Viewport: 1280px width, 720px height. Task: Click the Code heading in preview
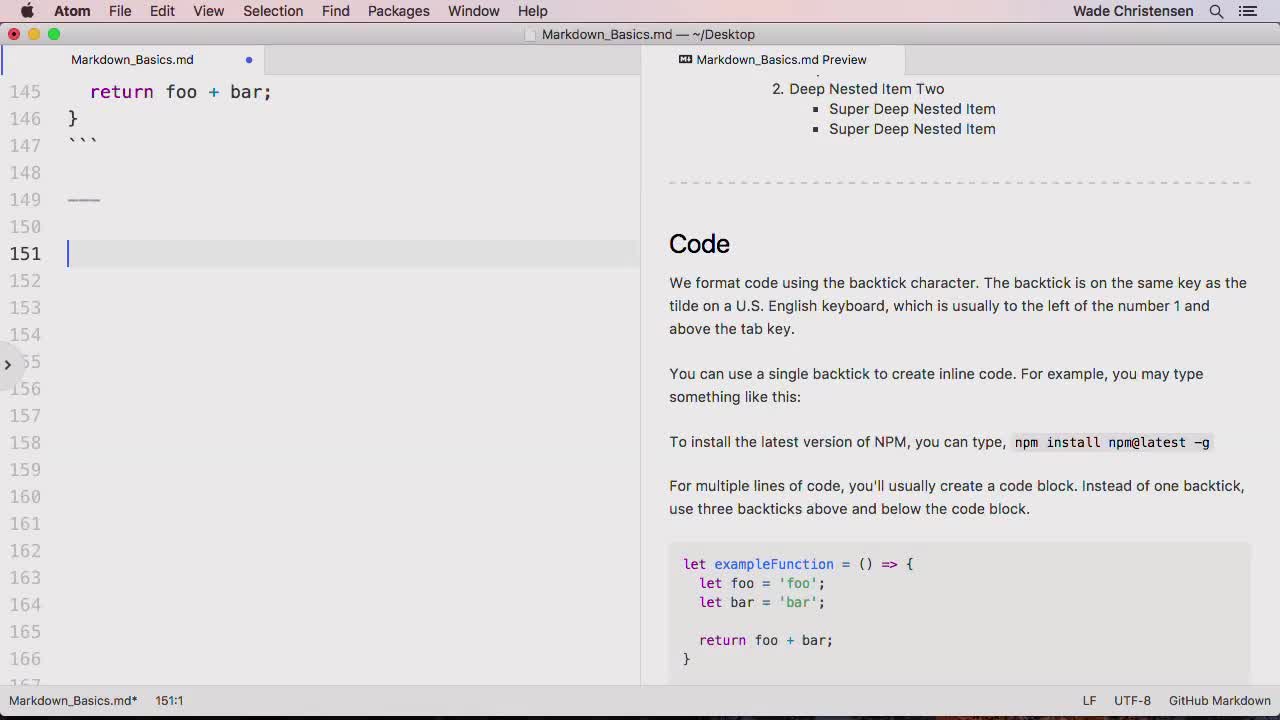699,244
